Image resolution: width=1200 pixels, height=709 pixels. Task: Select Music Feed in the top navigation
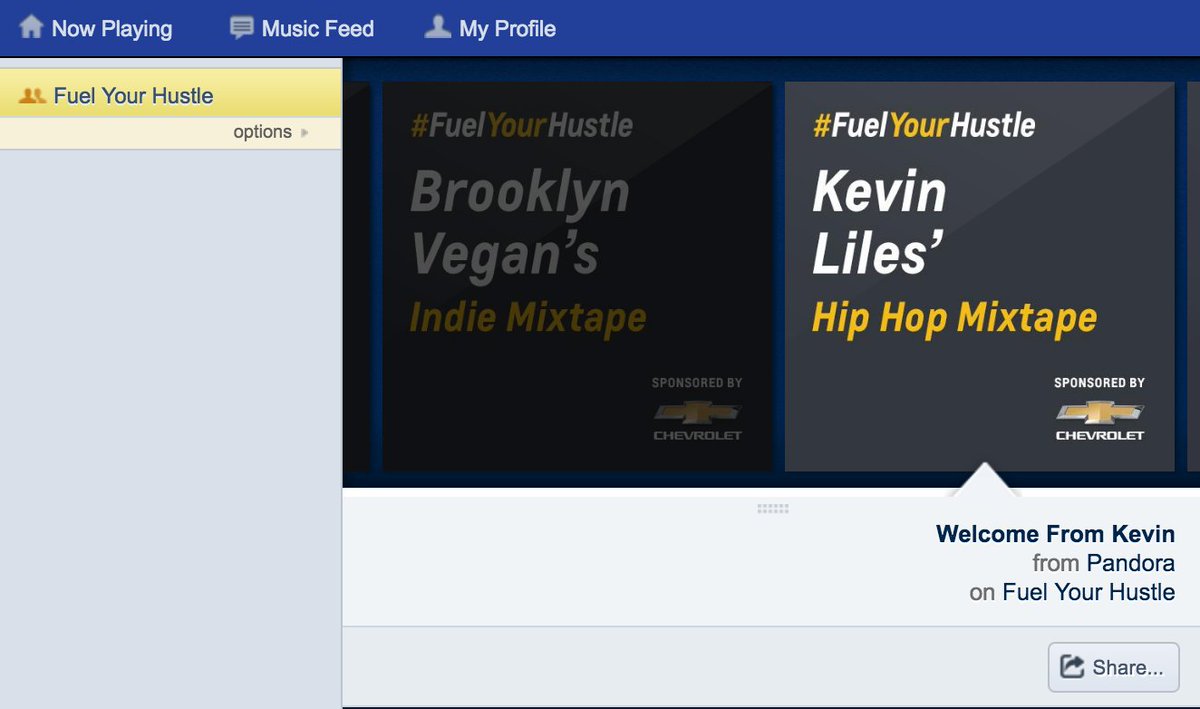[x=316, y=28]
